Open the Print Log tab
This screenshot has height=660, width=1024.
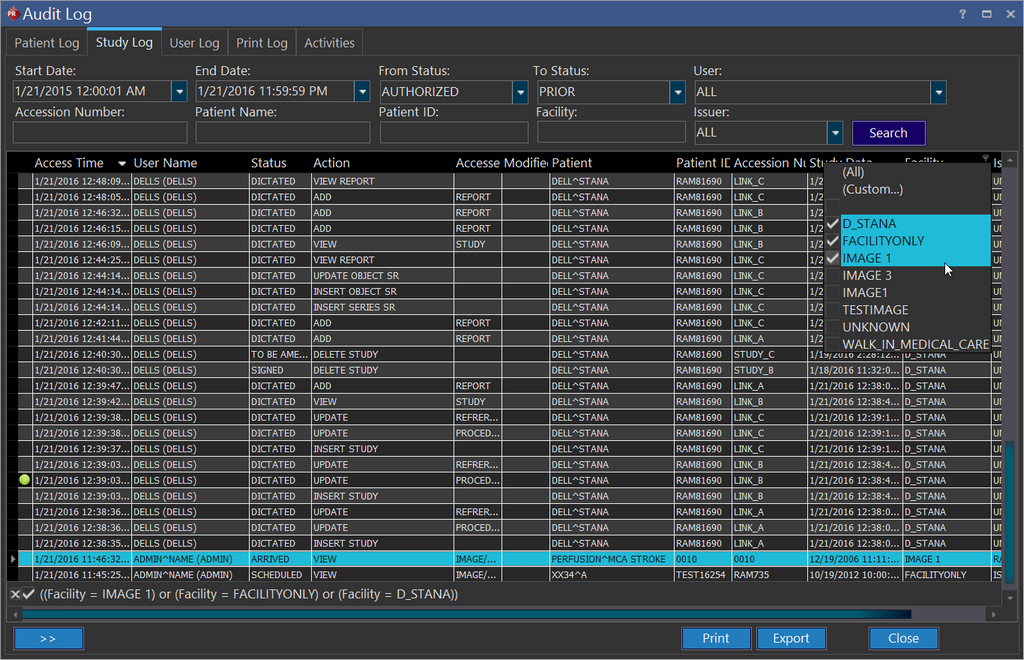click(x=262, y=43)
